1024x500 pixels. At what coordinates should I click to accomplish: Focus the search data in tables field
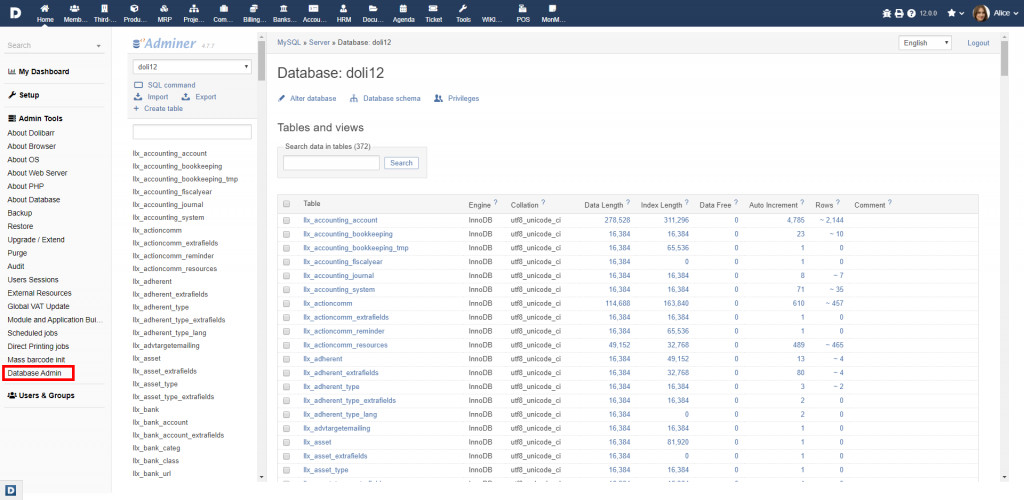[331, 163]
